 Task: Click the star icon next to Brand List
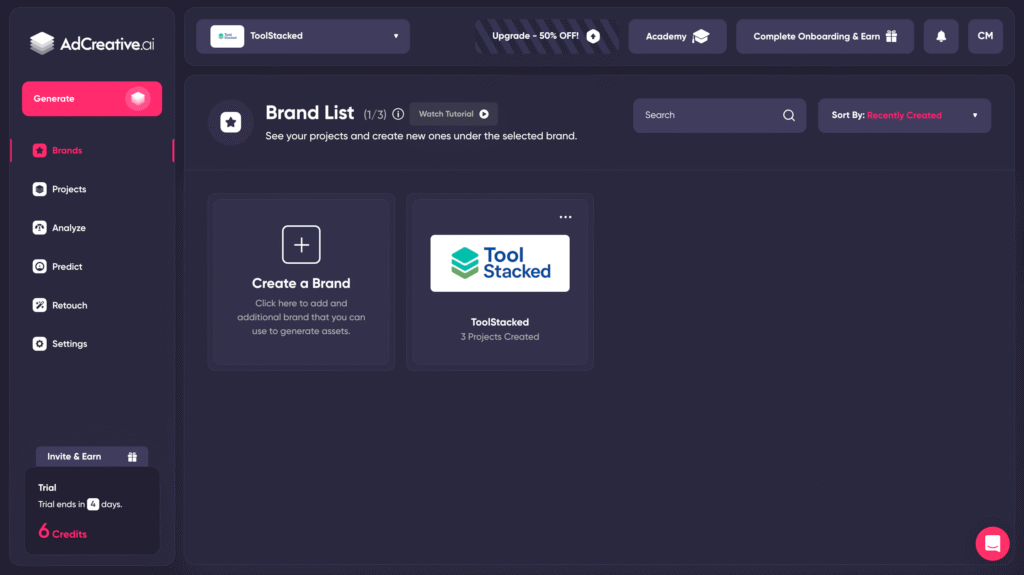pyautogui.click(x=231, y=122)
